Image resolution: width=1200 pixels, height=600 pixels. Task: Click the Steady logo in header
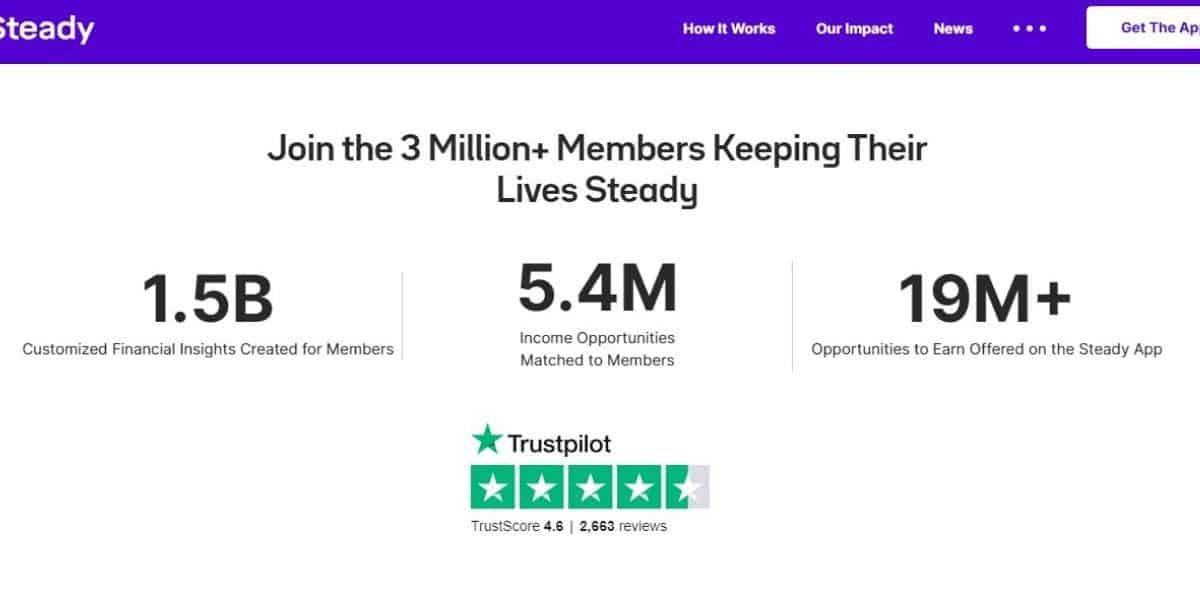46,28
